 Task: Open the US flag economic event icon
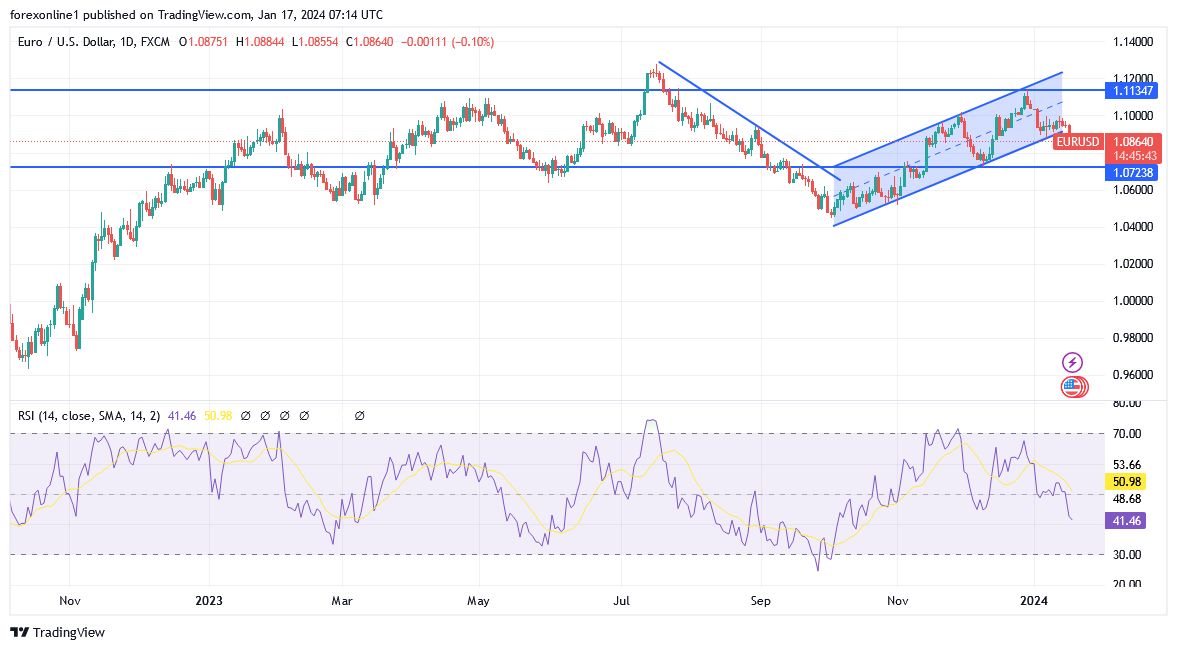[x=1072, y=386]
